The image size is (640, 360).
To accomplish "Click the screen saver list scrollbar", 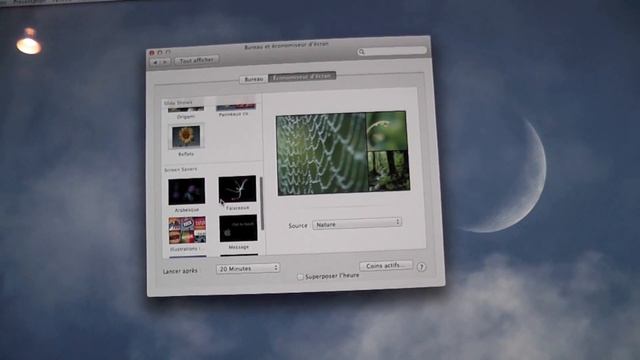I will [262, 203].
